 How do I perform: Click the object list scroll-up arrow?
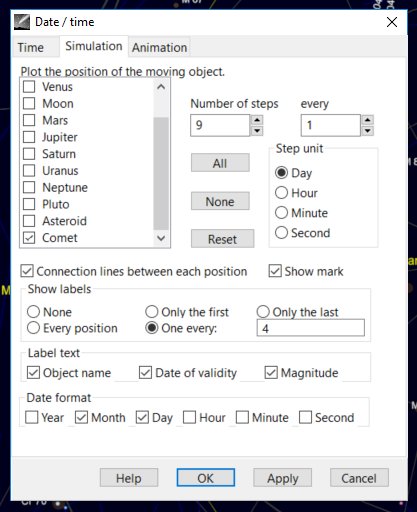coord(161,87)
